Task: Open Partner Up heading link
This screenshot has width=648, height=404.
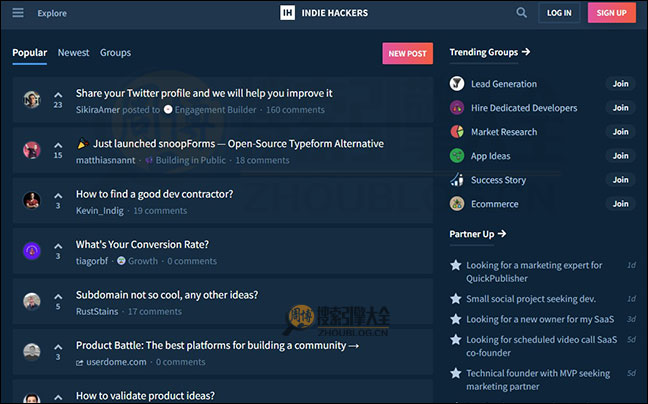Action: [478, 234]
